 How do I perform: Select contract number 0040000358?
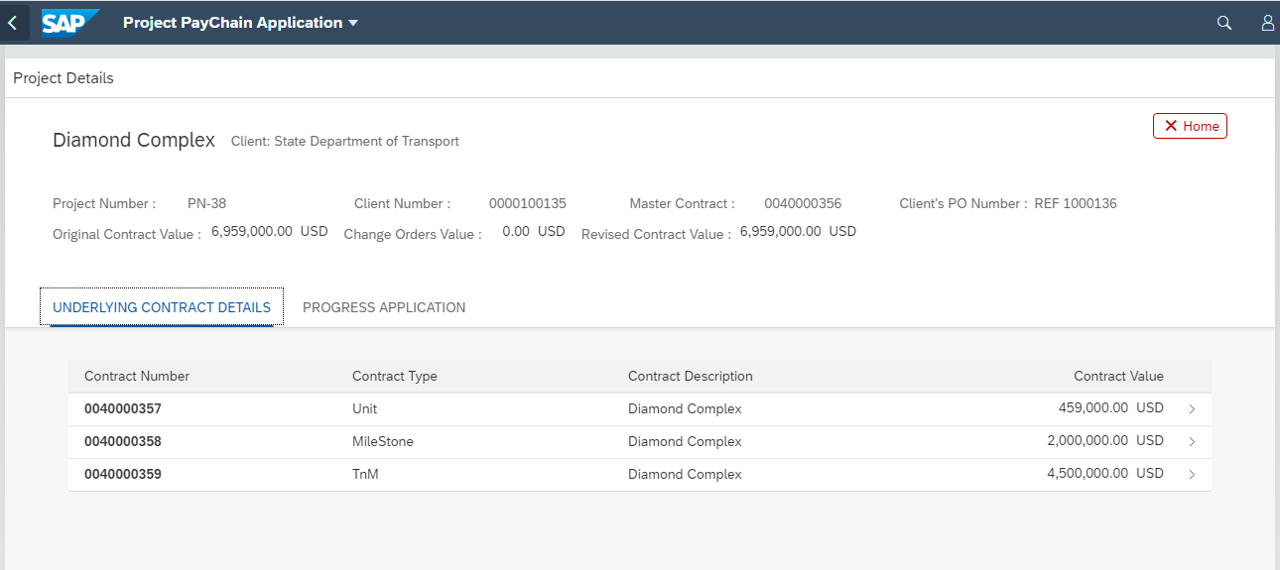coord(123,442)
